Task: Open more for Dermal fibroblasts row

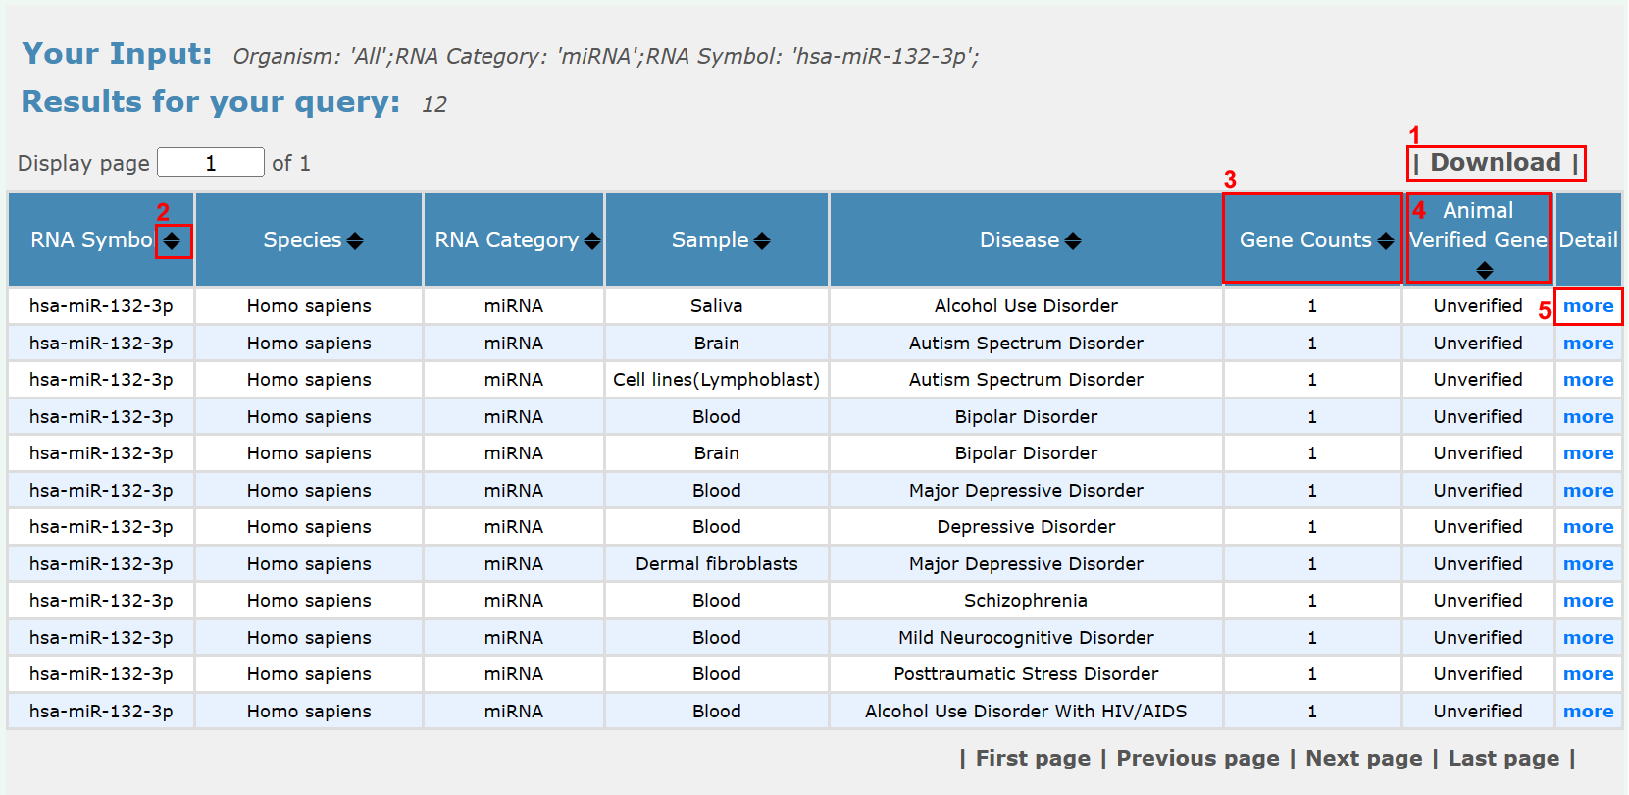Action: (x=1587, y=564)
